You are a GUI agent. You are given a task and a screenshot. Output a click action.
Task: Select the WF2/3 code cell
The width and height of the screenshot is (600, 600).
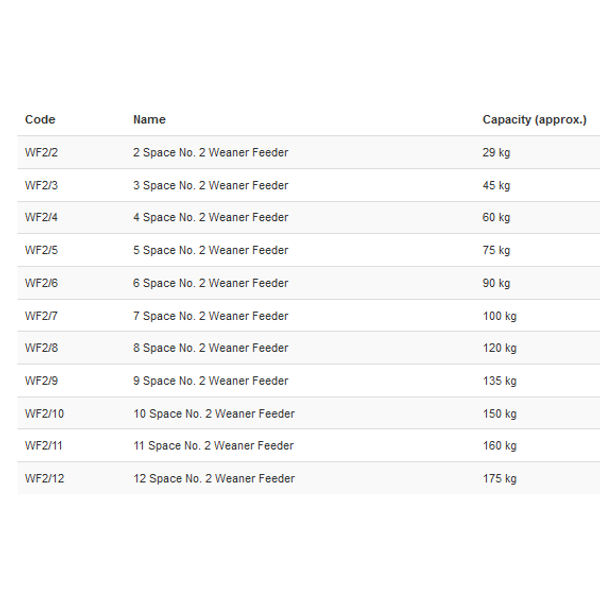(41, 186)
